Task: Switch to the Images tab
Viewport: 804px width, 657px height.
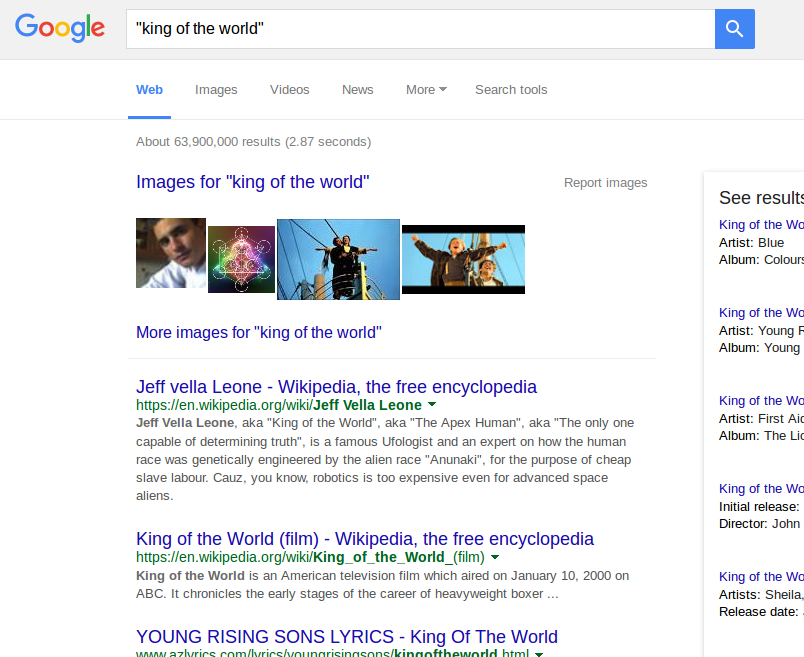Action: (216, 90)
